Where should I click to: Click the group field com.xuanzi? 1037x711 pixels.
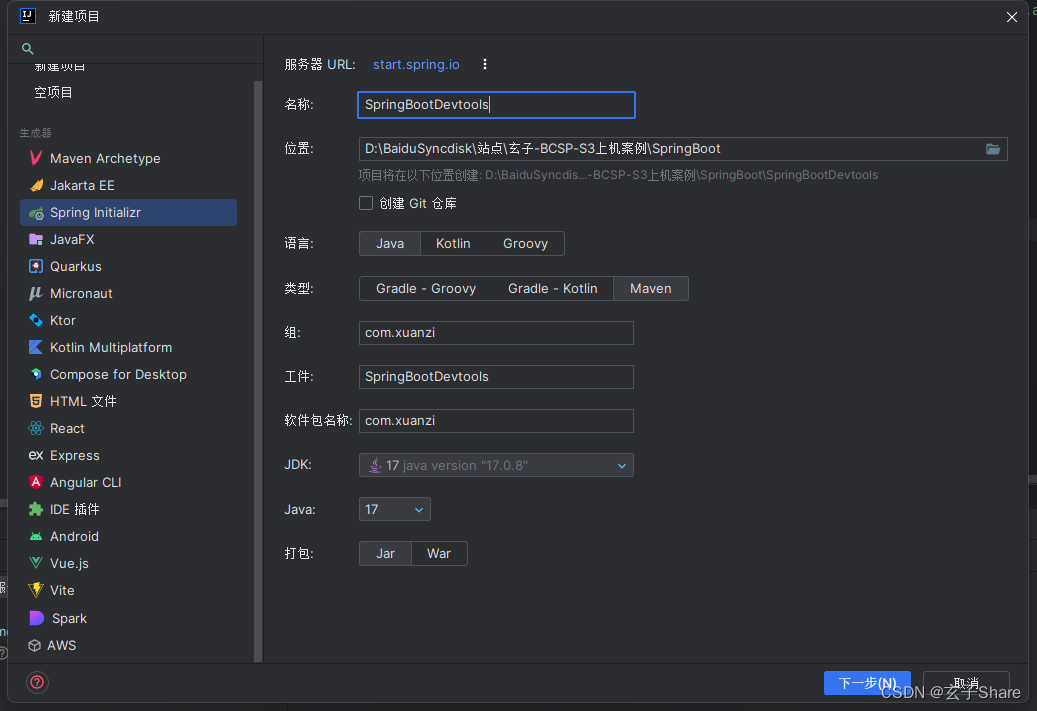pyautogui.click(x=496, y=333)
